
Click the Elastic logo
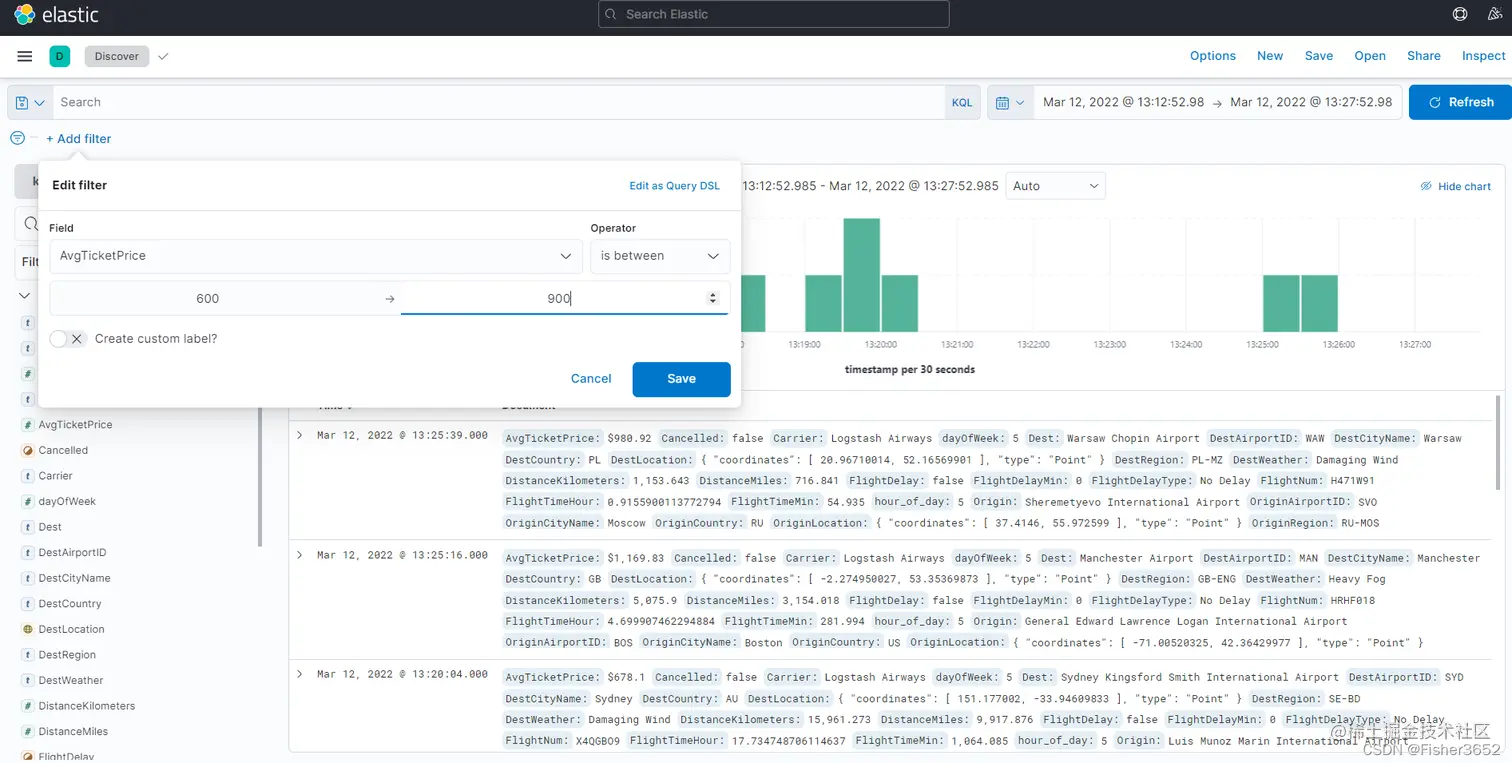coord(56,15)
